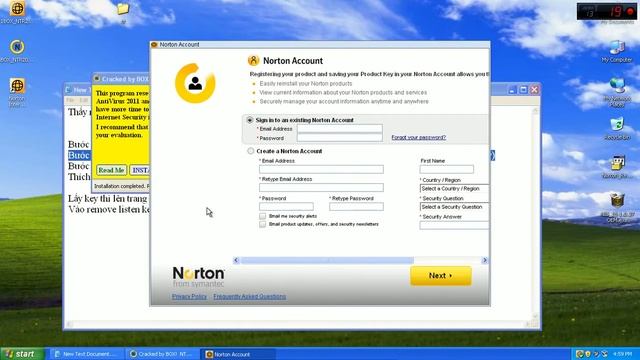Open My Network Places desktop icon

coord(617,92)
